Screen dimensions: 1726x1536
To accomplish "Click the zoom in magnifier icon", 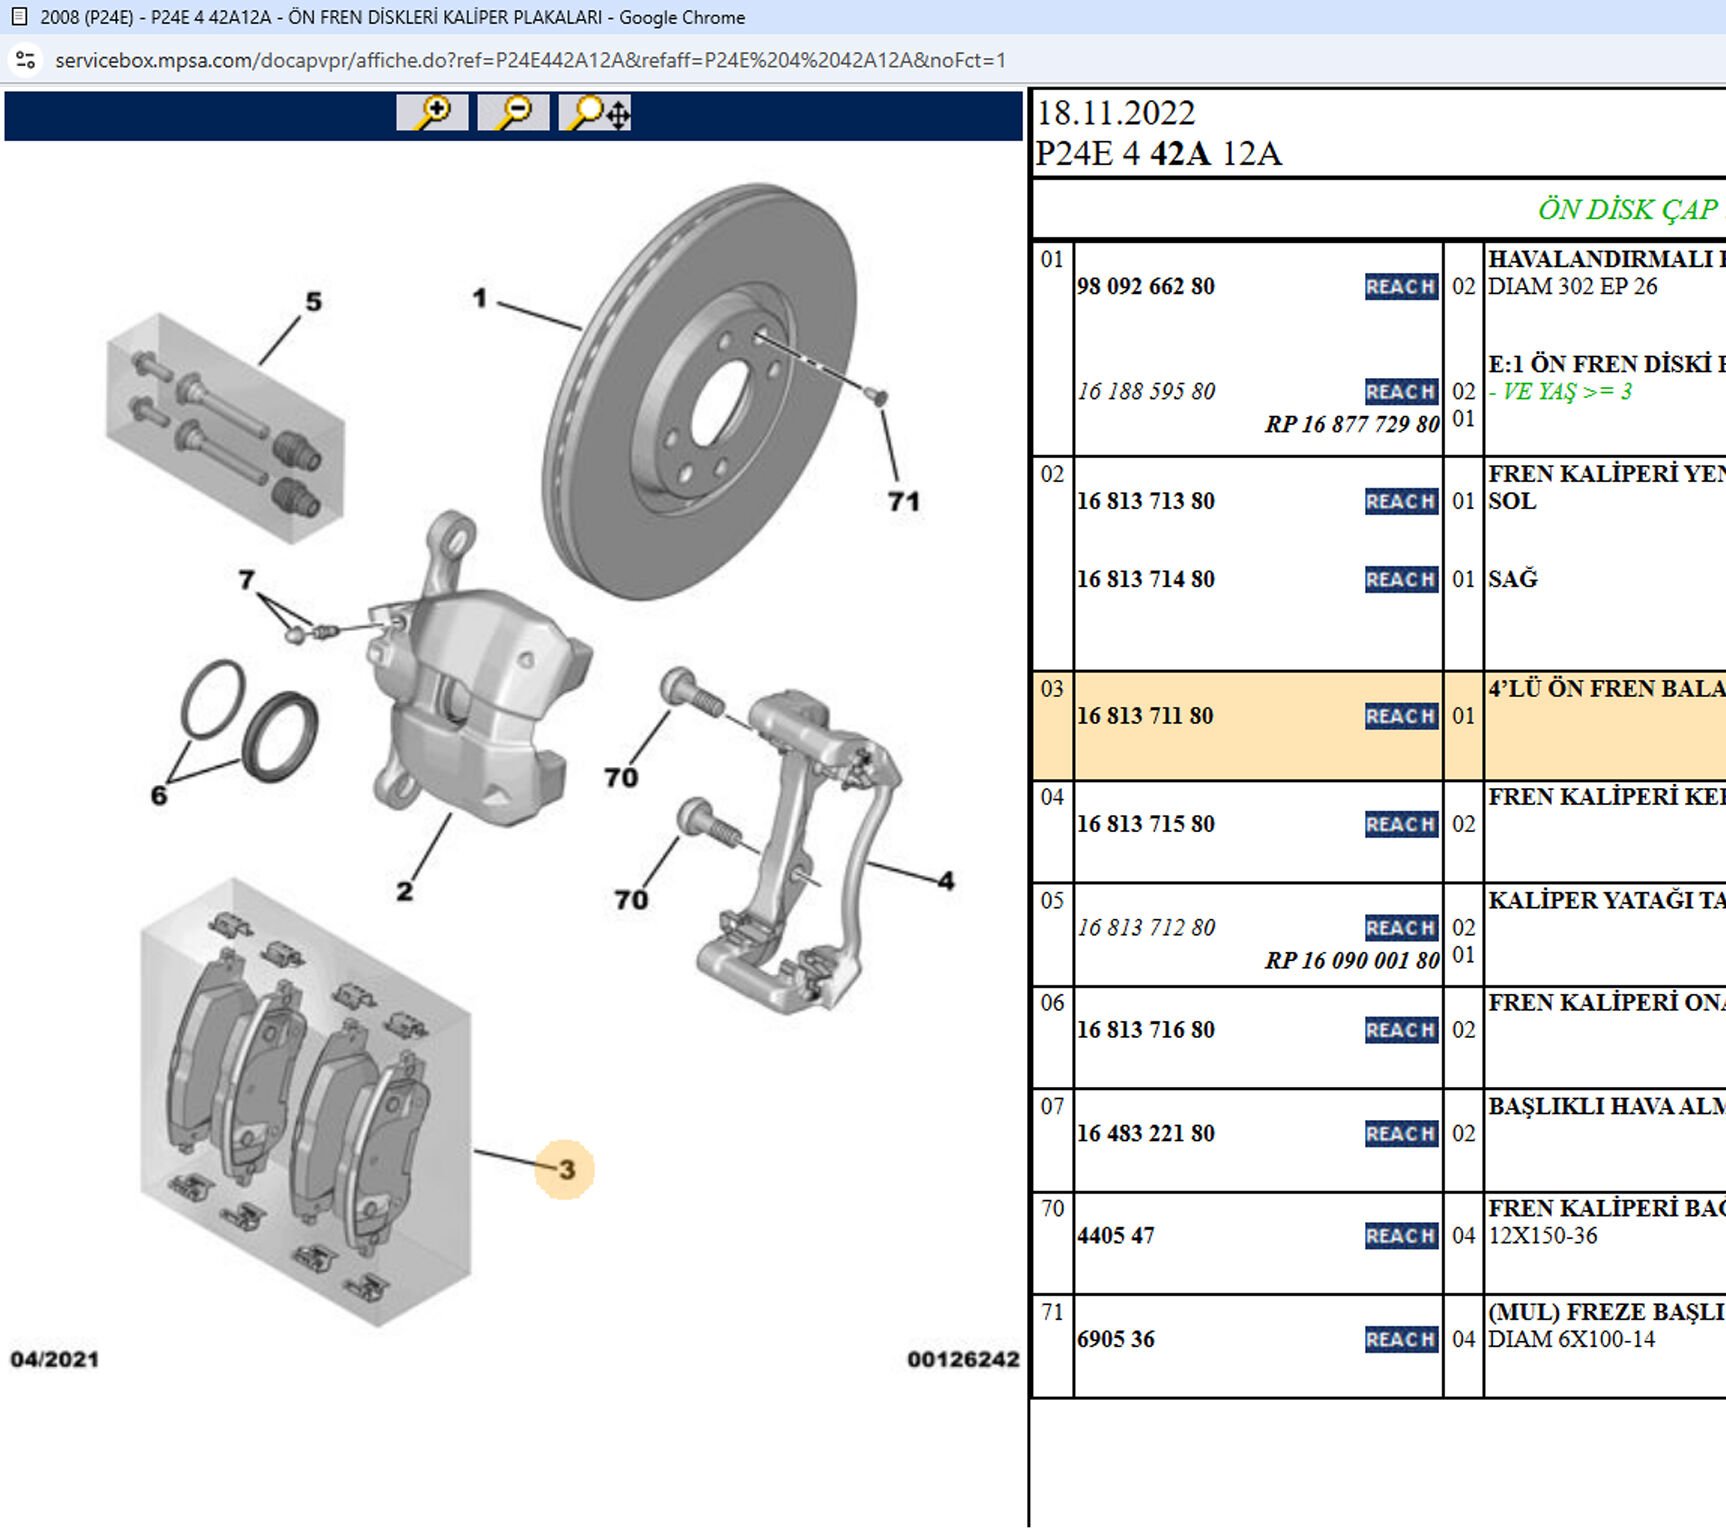I will 432,112.
